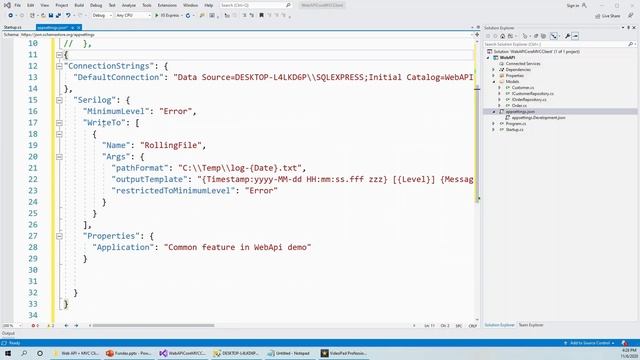The width and height of the screenshot is (640, 360).
Task: Go to previous issue arrow in editor footer
Action: tap(67, 326)
